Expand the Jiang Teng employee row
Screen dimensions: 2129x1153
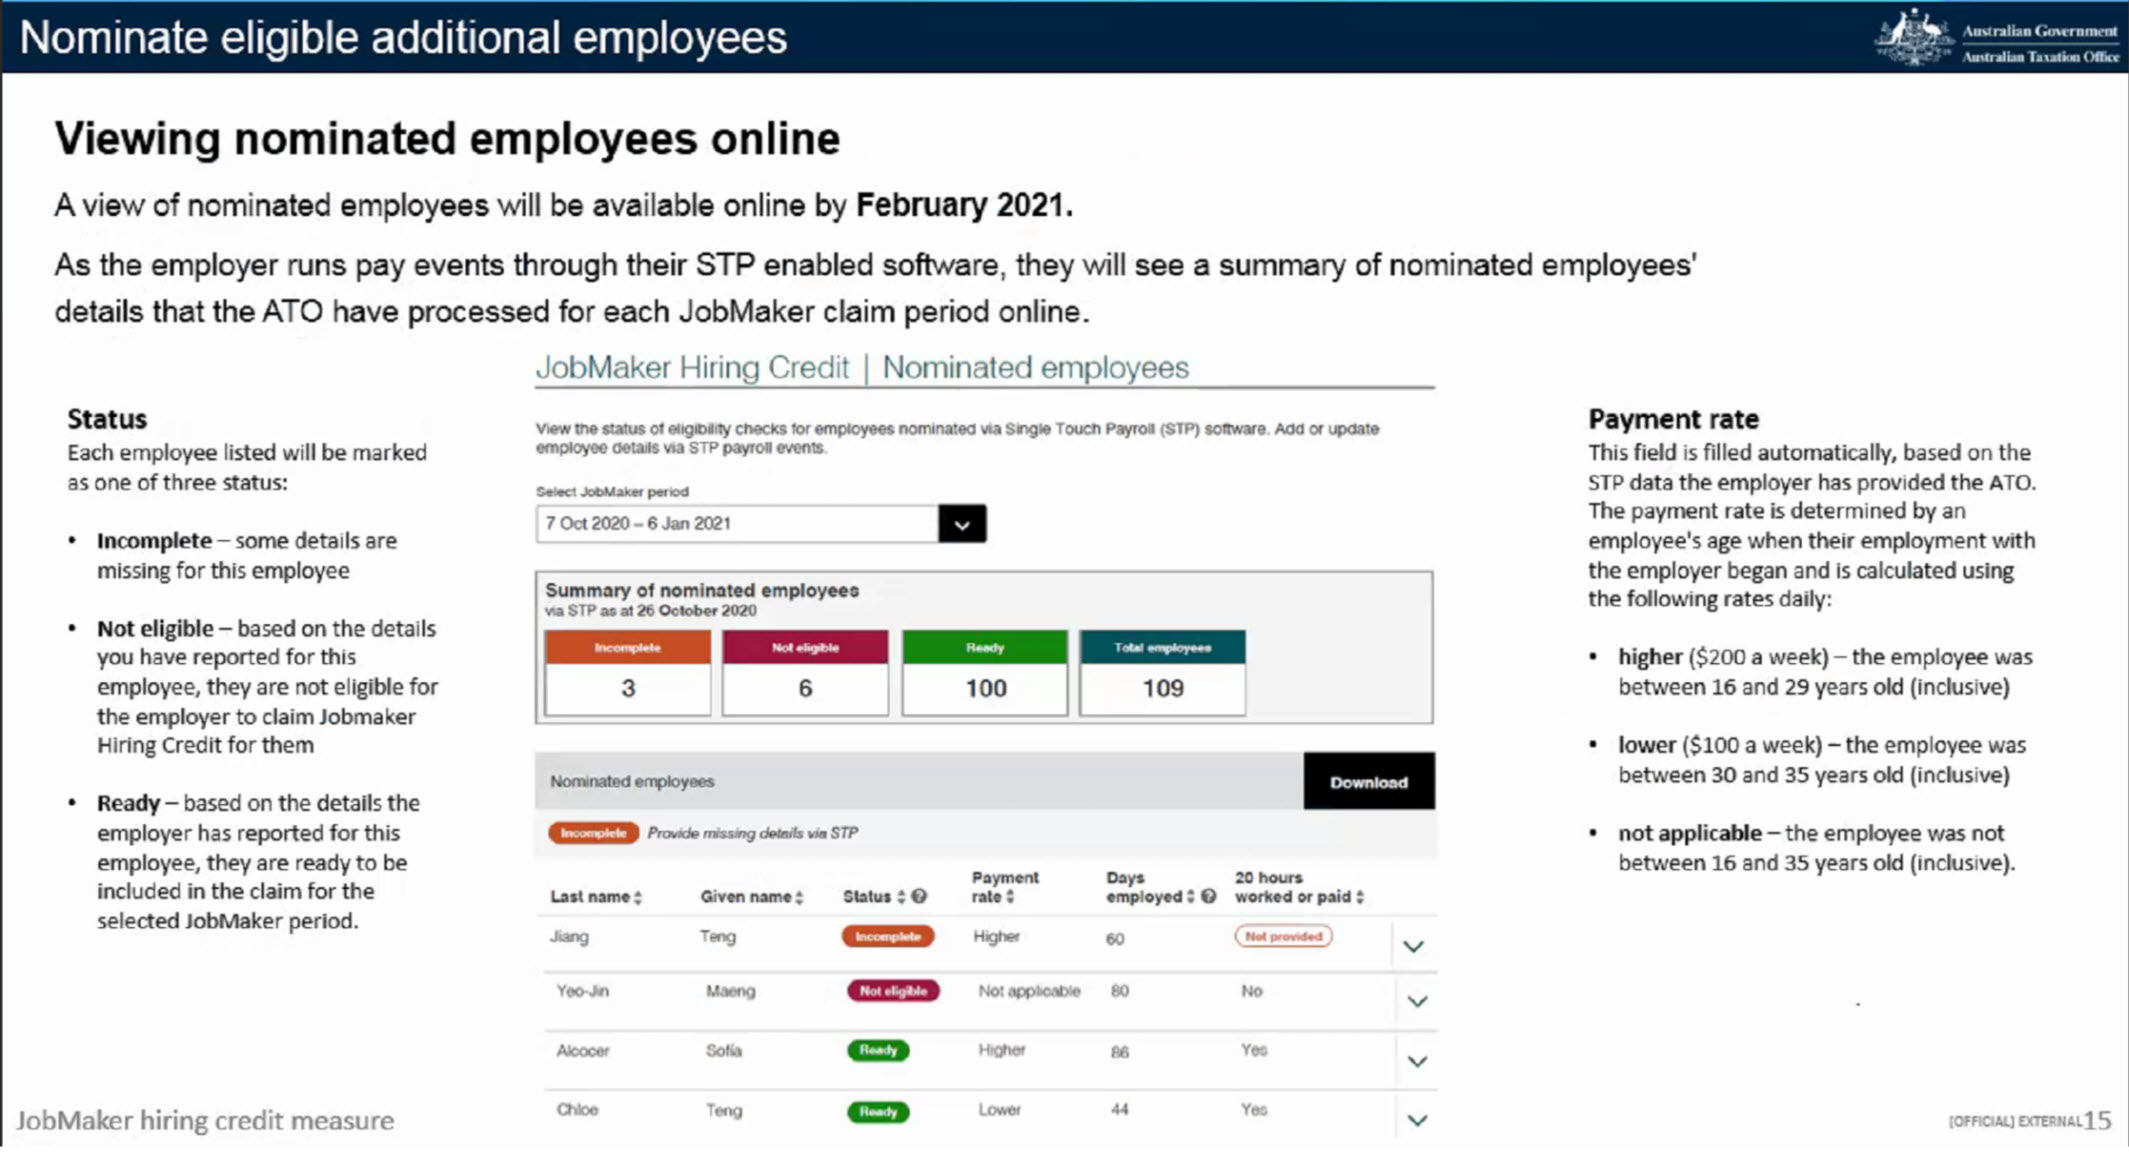click(1413, 946)
